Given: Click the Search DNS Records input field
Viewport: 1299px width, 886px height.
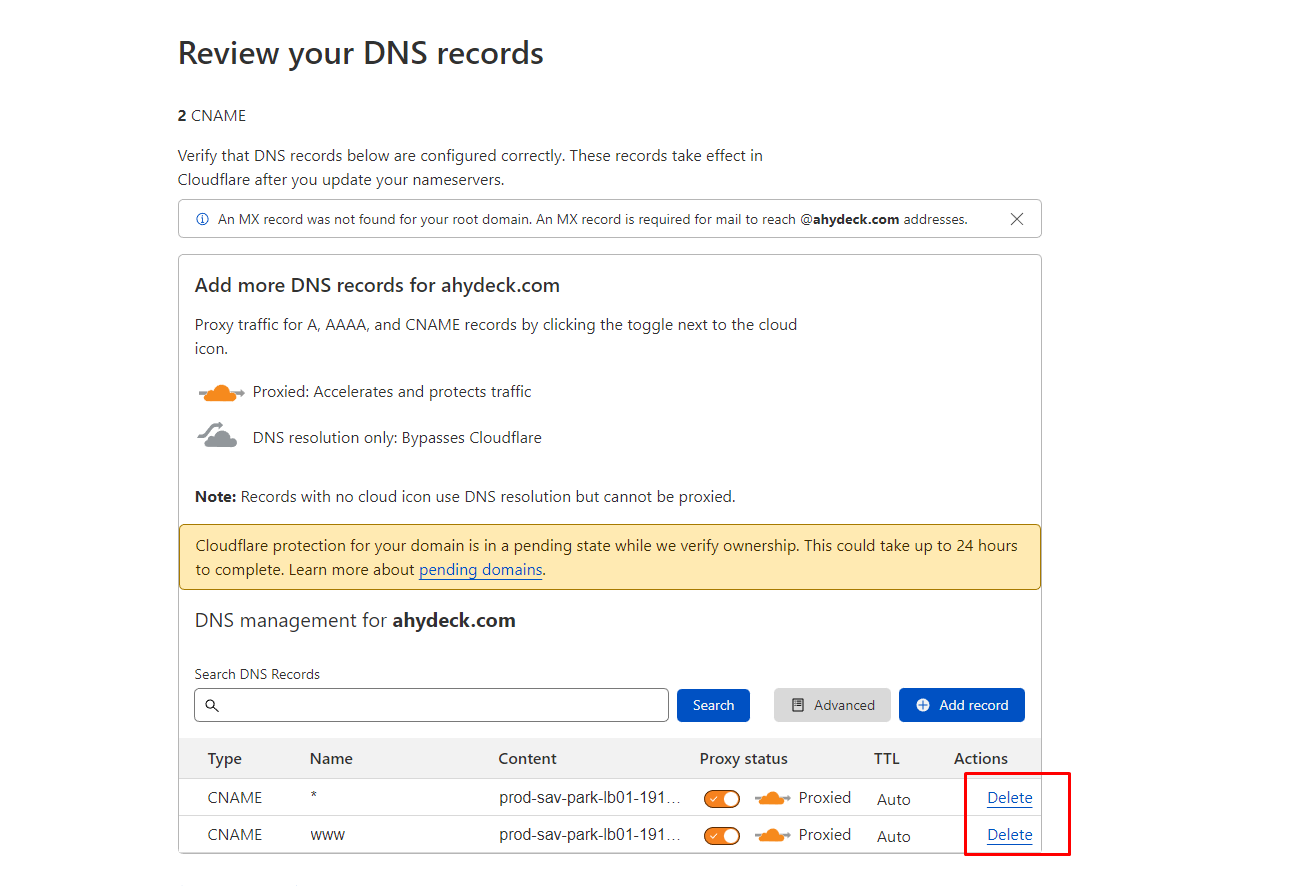Looking at the screenshot, I should click(x=431, y=705).
